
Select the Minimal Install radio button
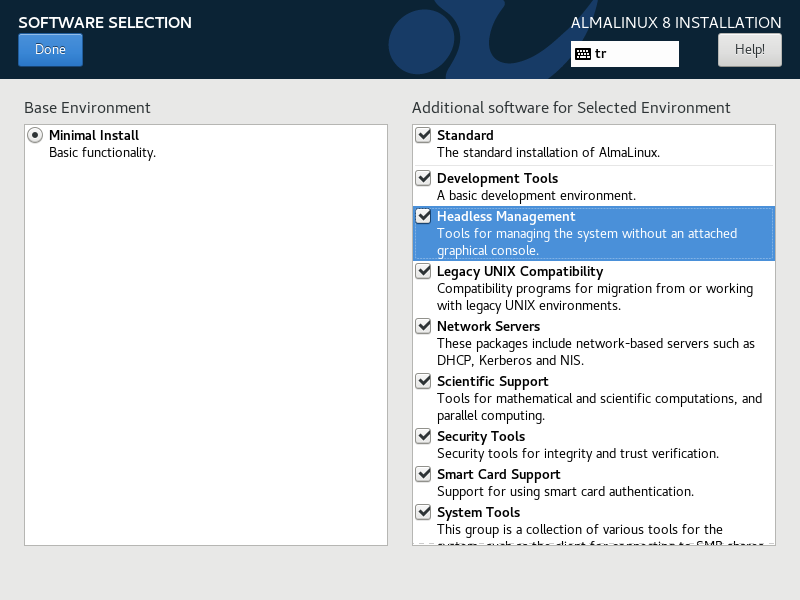[x=35, y=135]
